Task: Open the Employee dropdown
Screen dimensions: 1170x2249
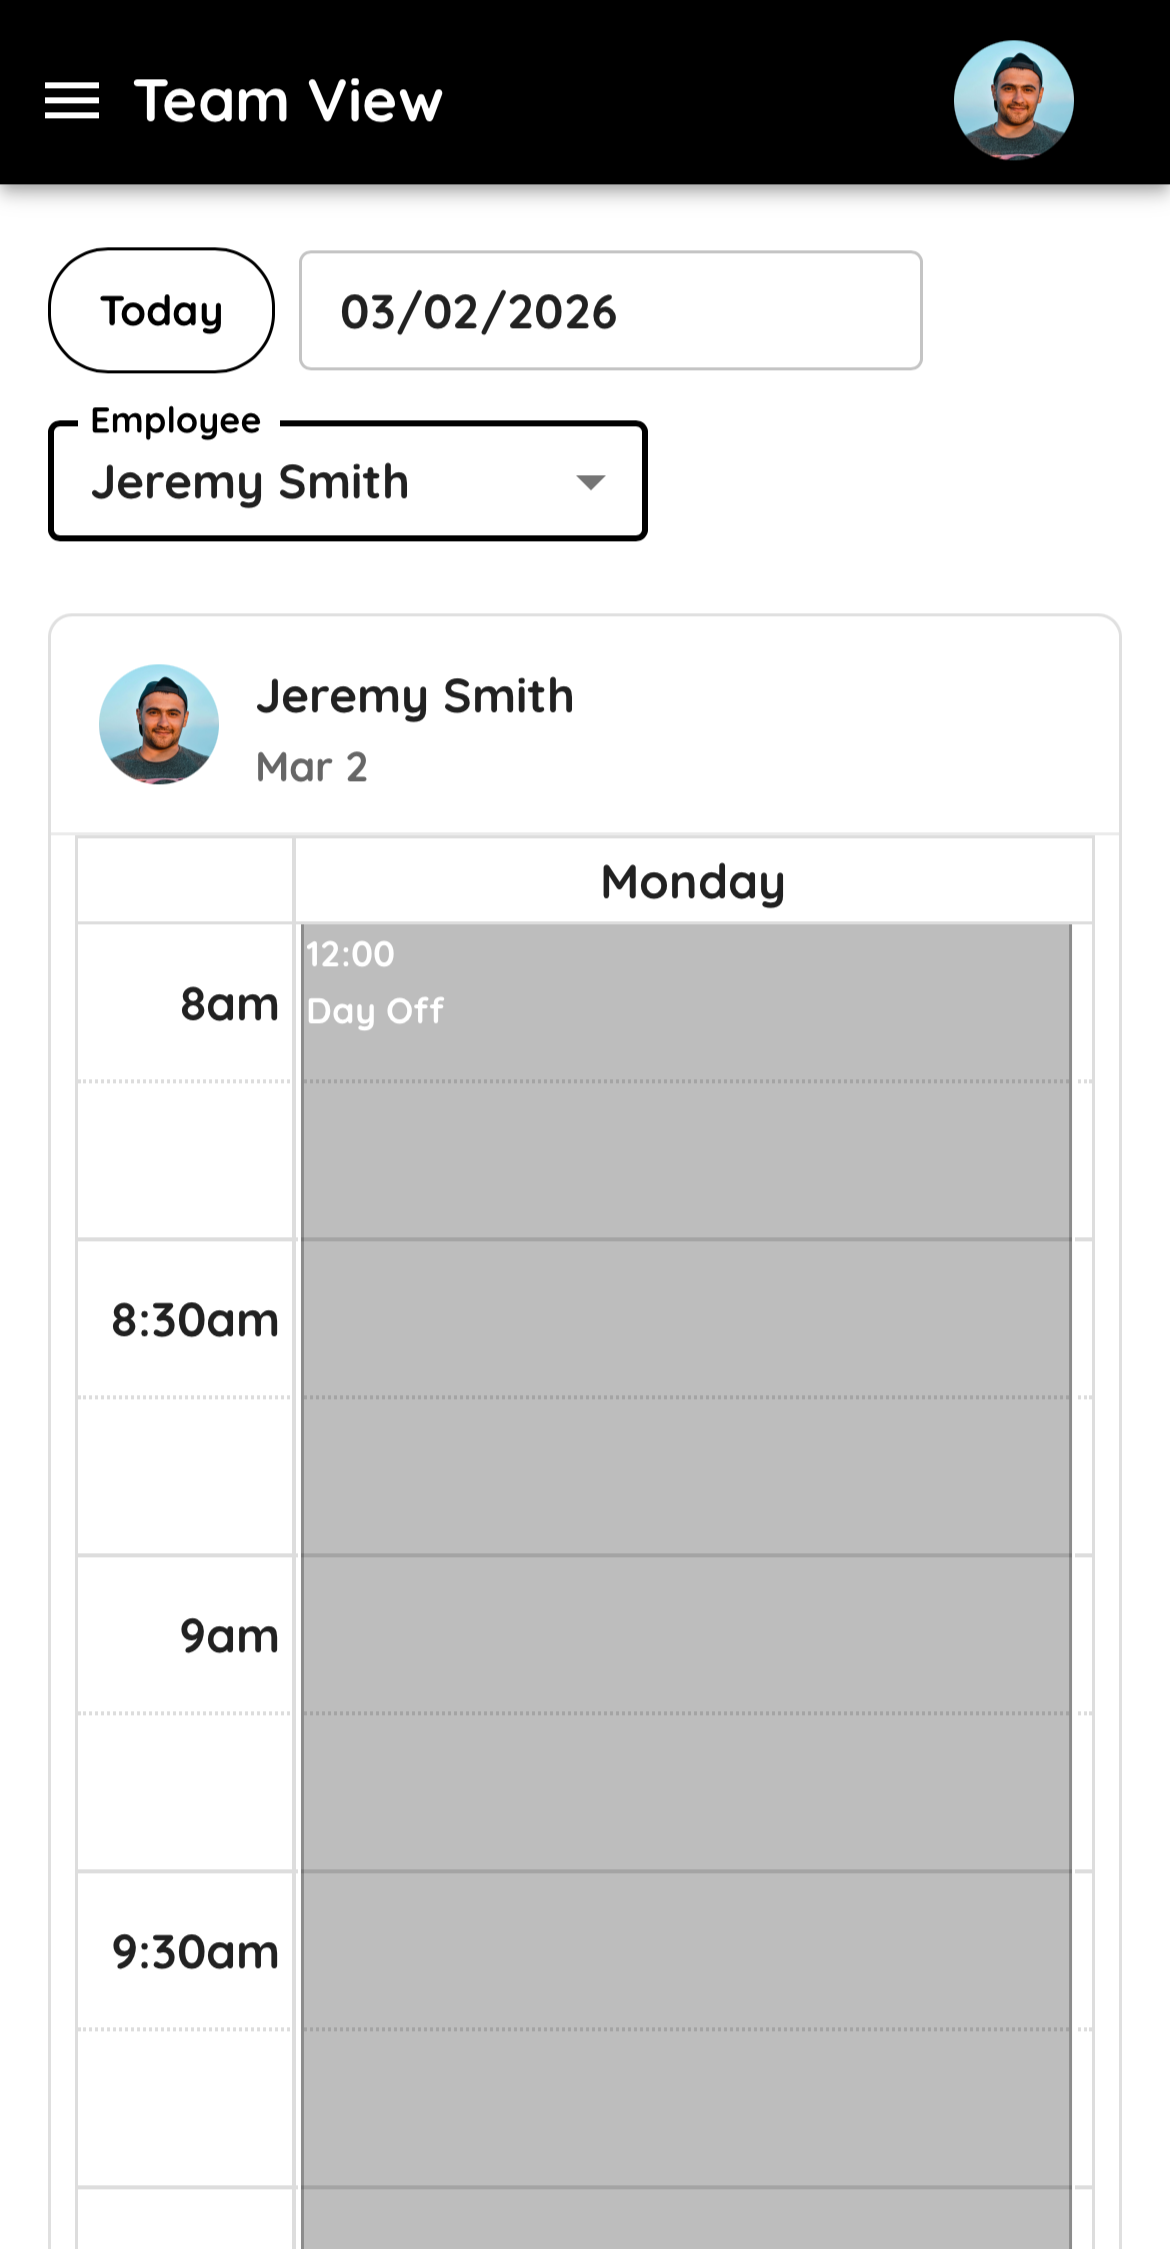Action: (x=348, y=481)
